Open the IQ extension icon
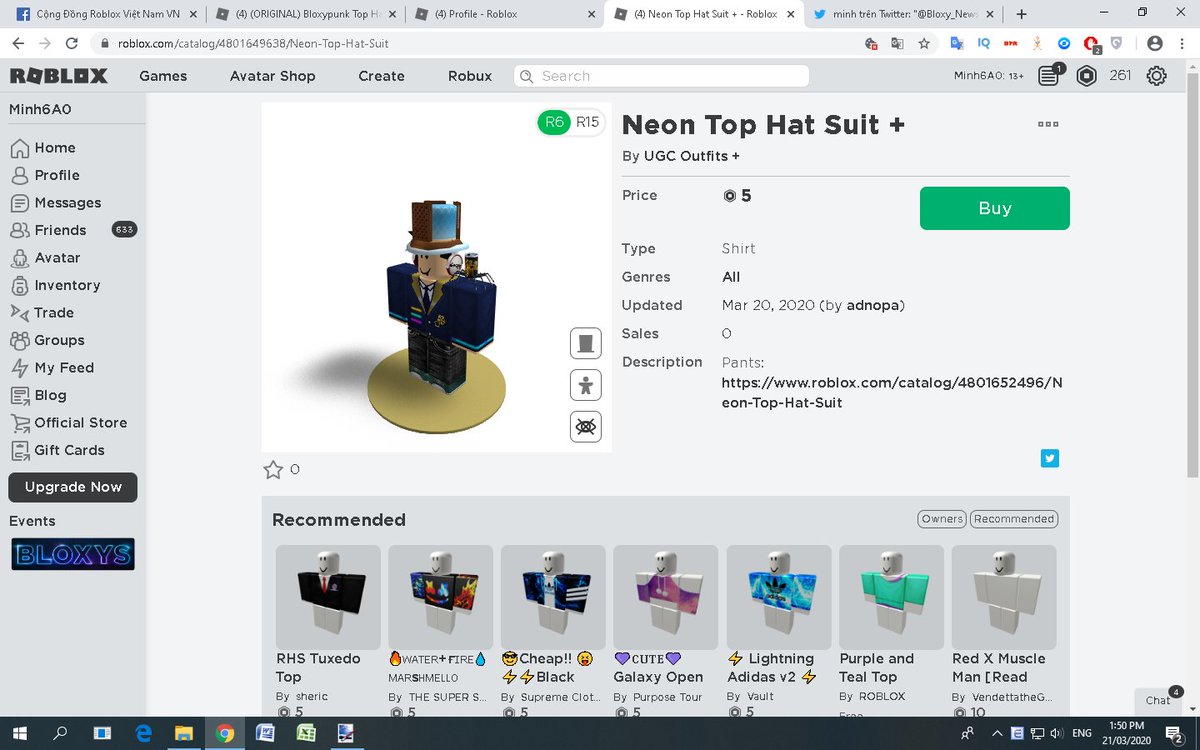The width and height of the screenshot is (1200, 750). pos(984,44)
